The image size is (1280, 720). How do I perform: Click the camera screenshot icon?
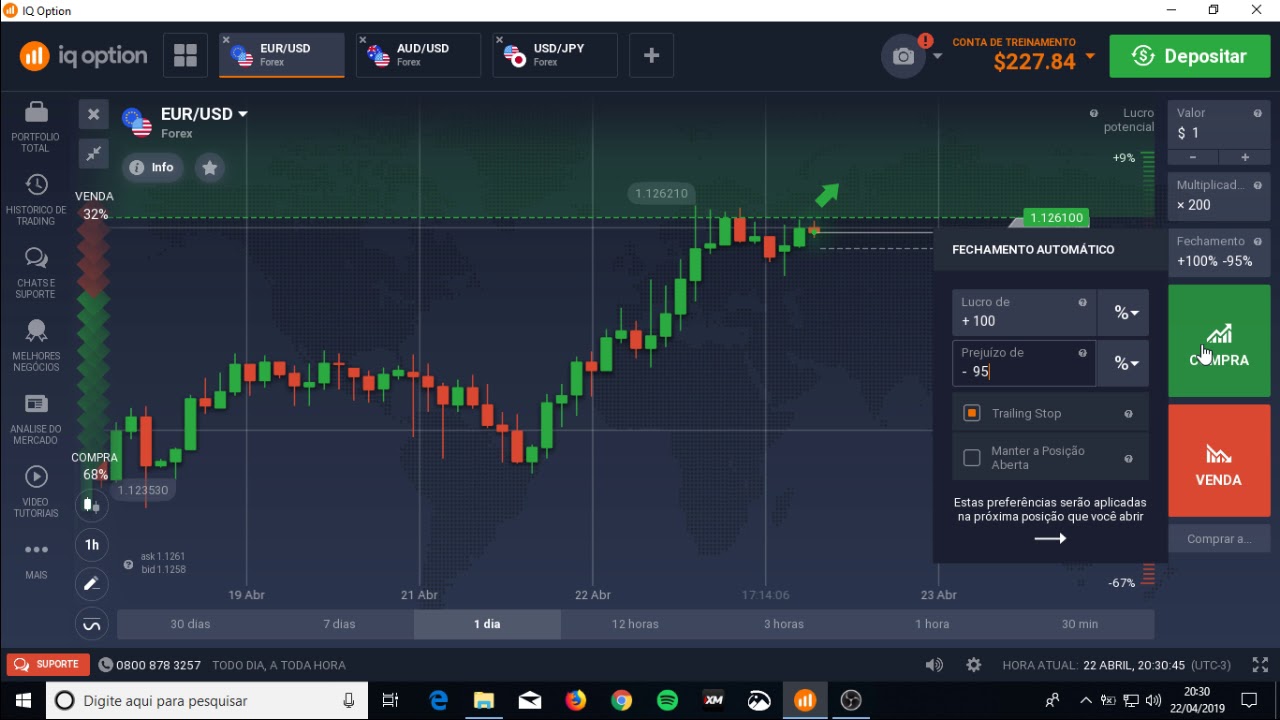tap(903, 56)
